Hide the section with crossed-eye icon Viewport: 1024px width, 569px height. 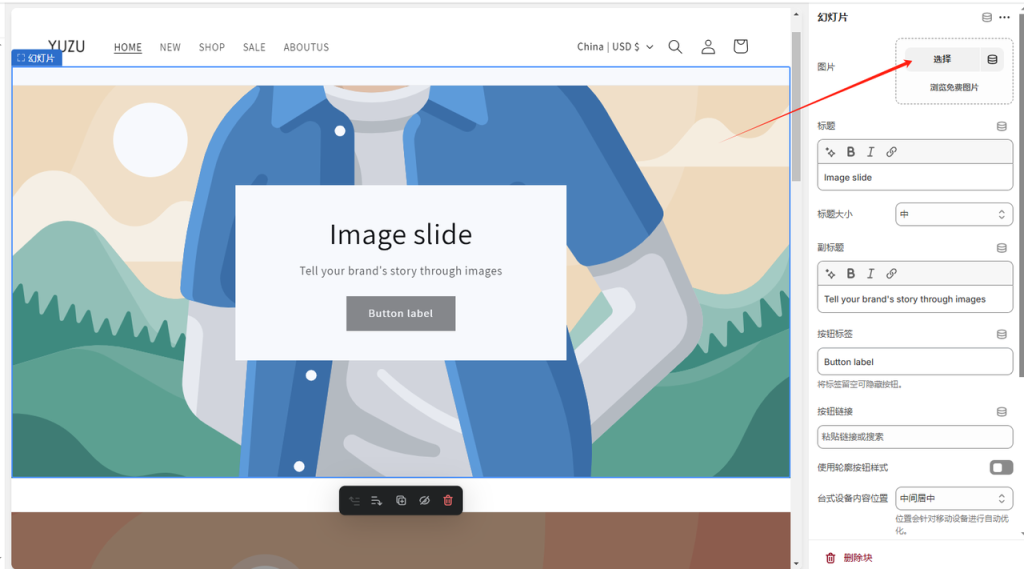pyautogui.click(x=424, y=501)
